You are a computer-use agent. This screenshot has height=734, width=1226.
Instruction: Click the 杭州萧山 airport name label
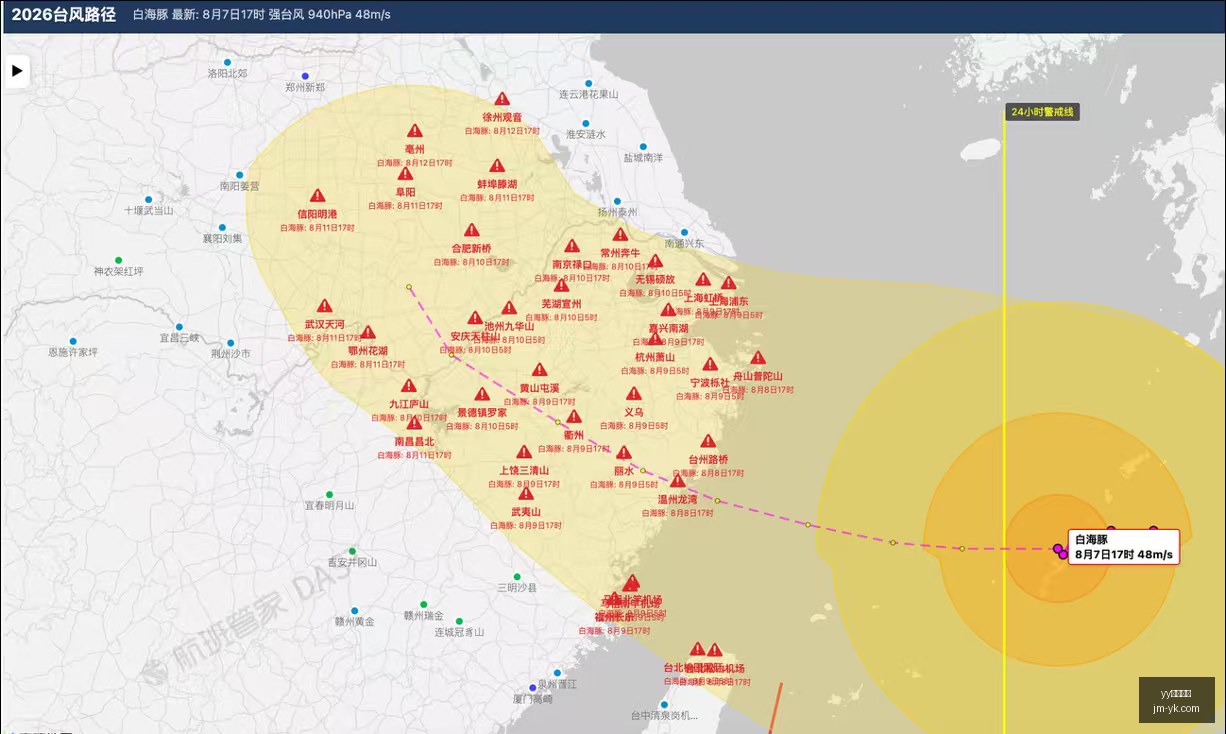click(x=655, y=357)
